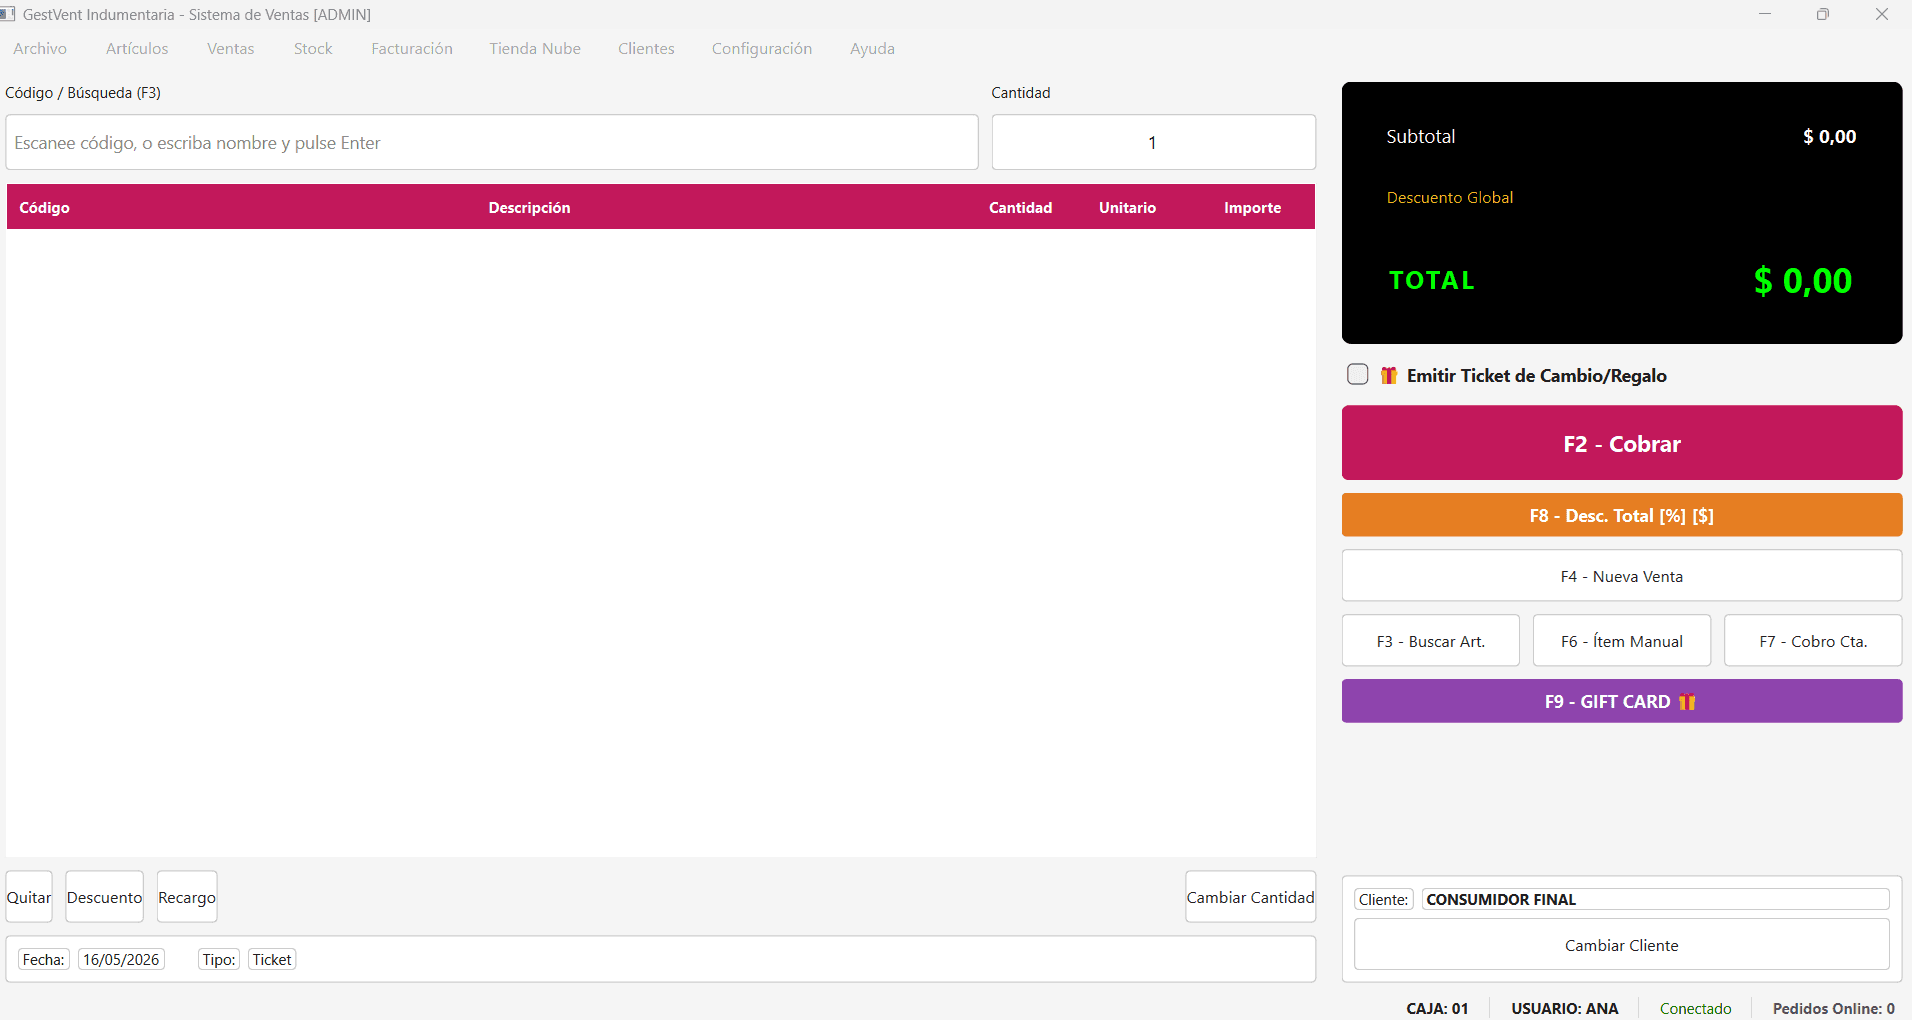
Task: Click Descuento Global label in totals panel
Action: point(1450,198)
